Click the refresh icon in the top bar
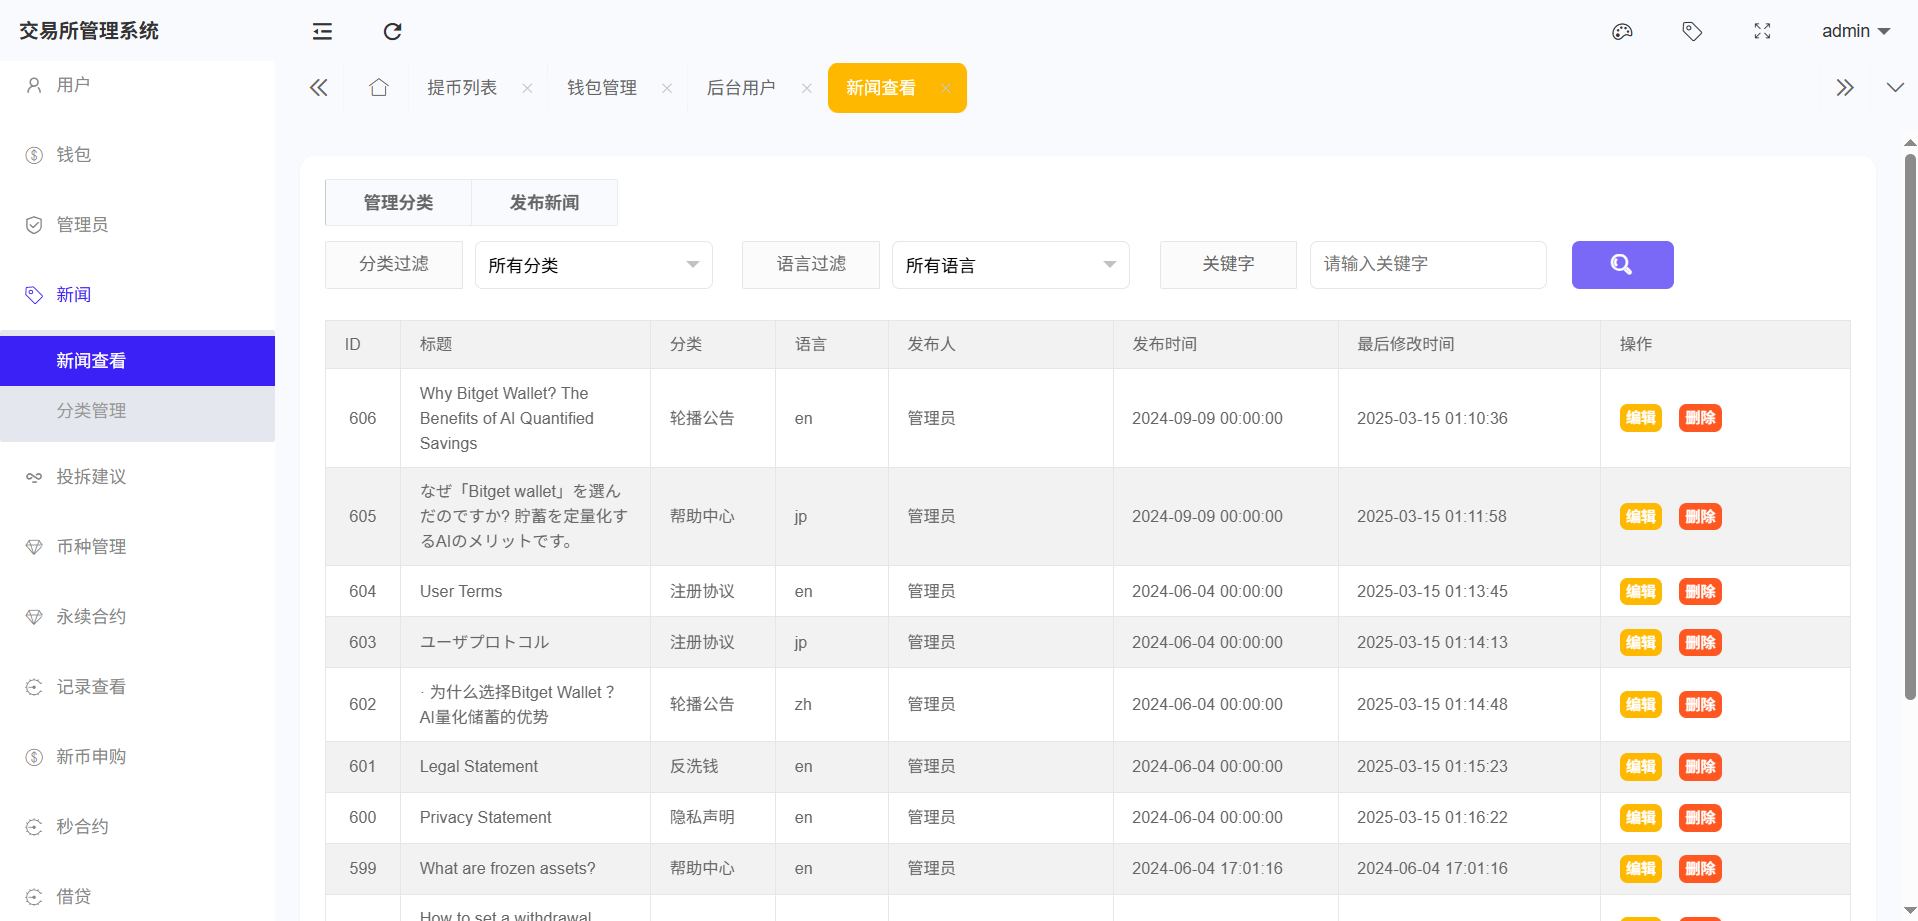This screenshot has width=1918, height=921. tap(392, 31)
